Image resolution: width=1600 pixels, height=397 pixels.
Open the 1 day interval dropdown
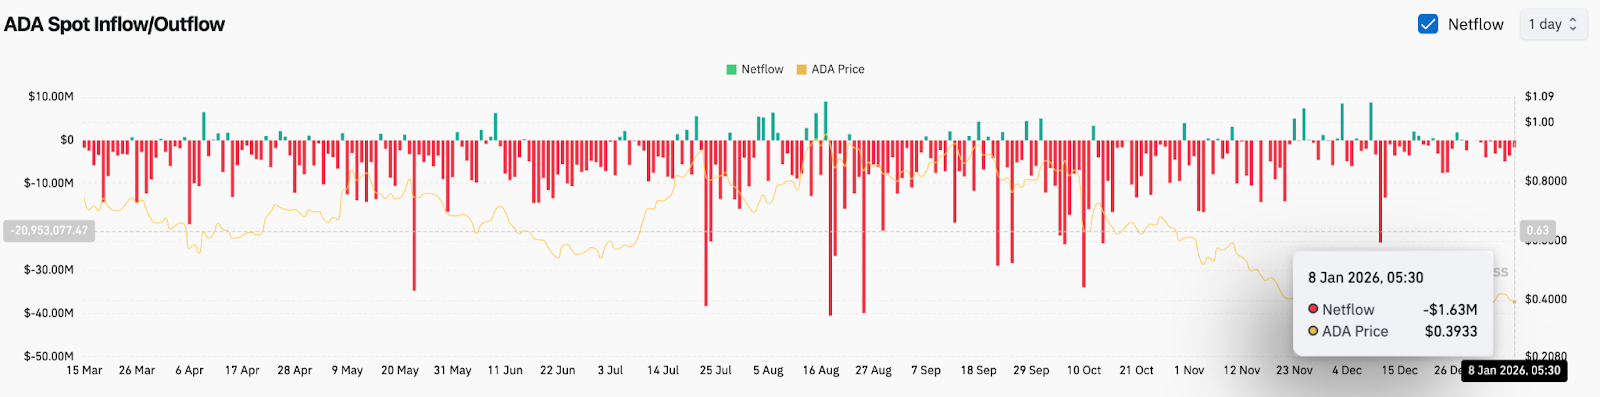point(1553,24)
